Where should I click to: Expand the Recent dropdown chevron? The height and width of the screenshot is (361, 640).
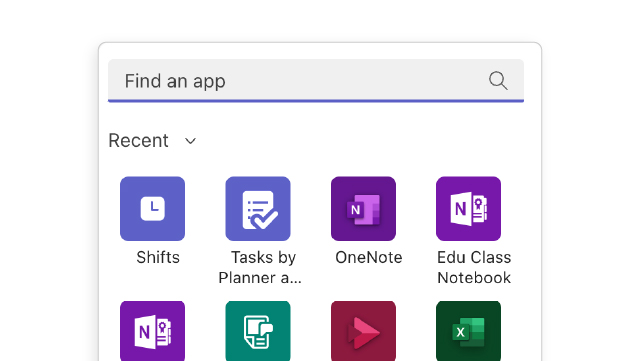pos(190,141)
